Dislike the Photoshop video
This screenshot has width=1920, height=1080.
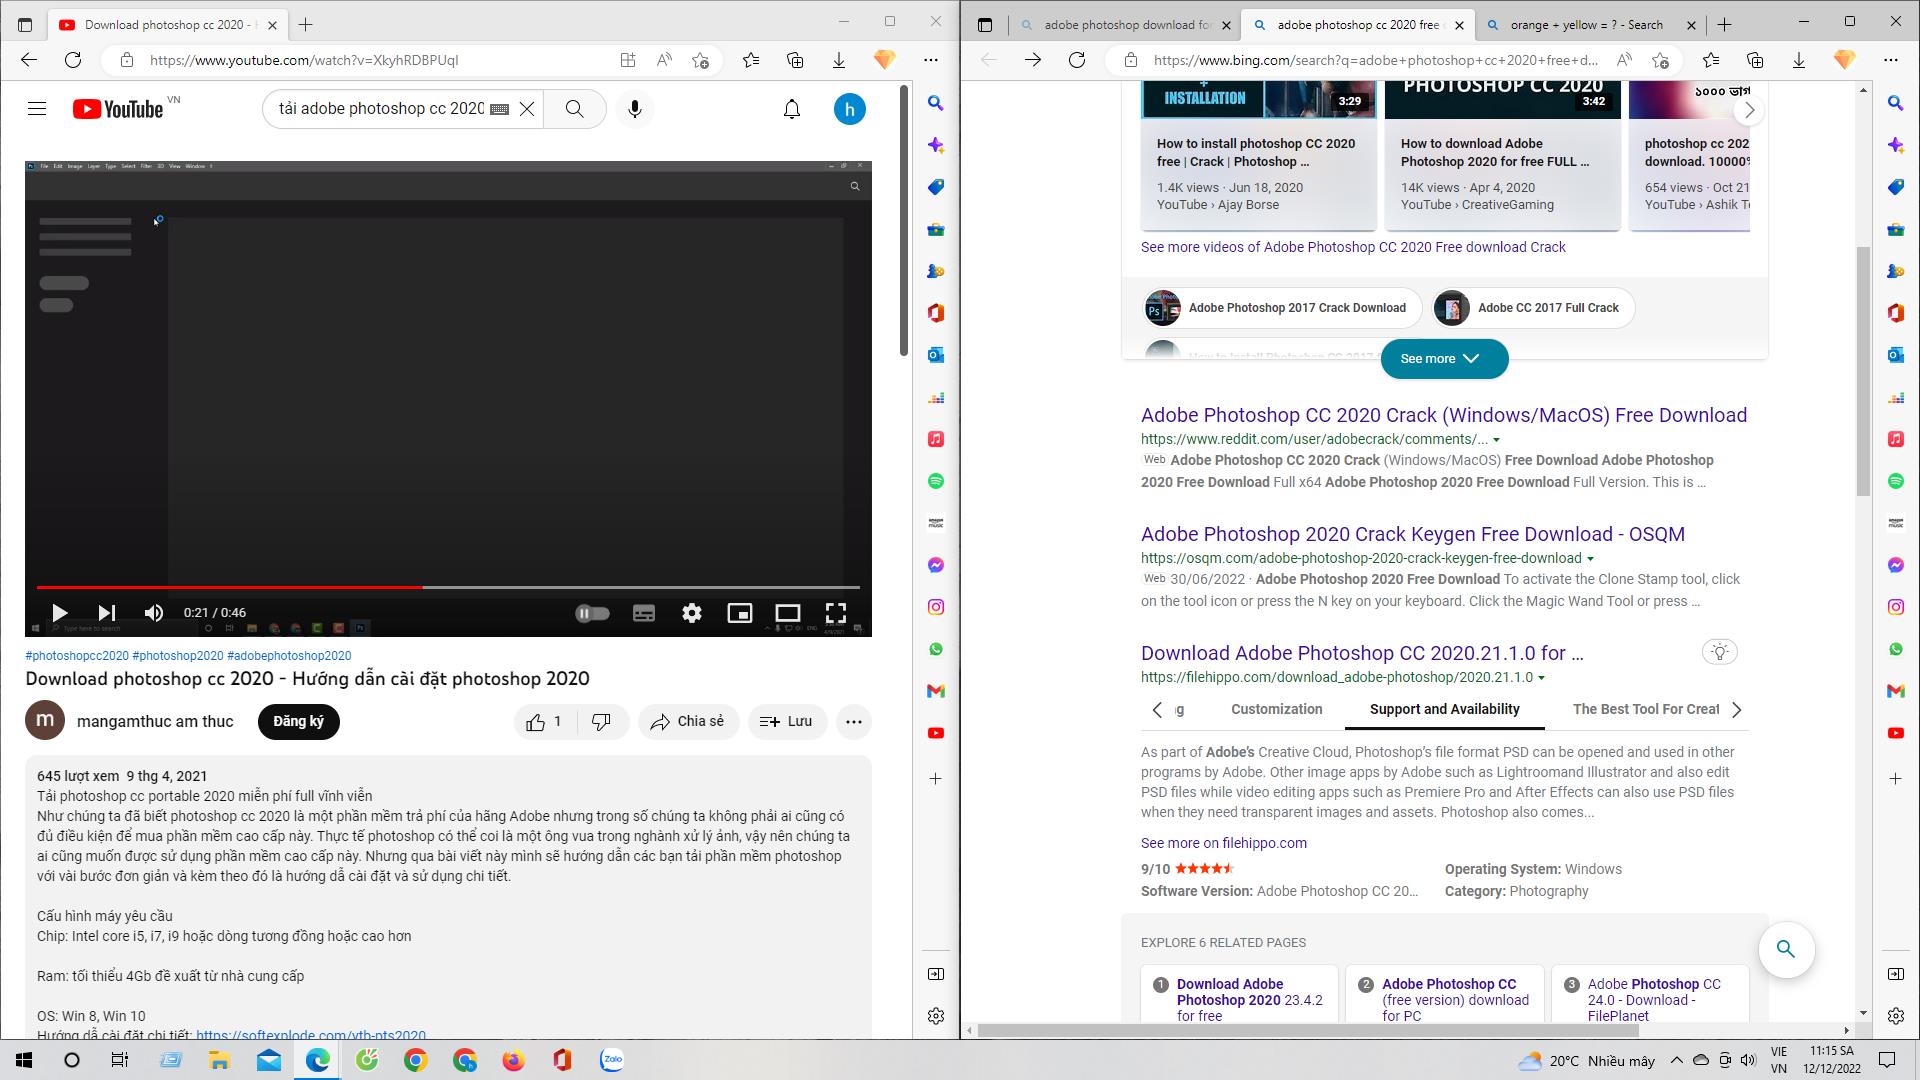601,722
